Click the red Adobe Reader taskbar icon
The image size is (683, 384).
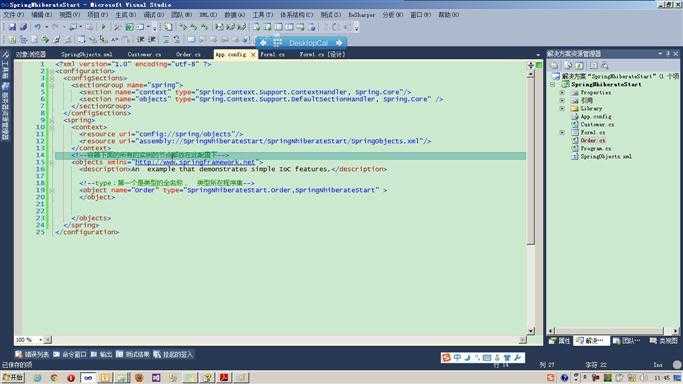(224, 377)
